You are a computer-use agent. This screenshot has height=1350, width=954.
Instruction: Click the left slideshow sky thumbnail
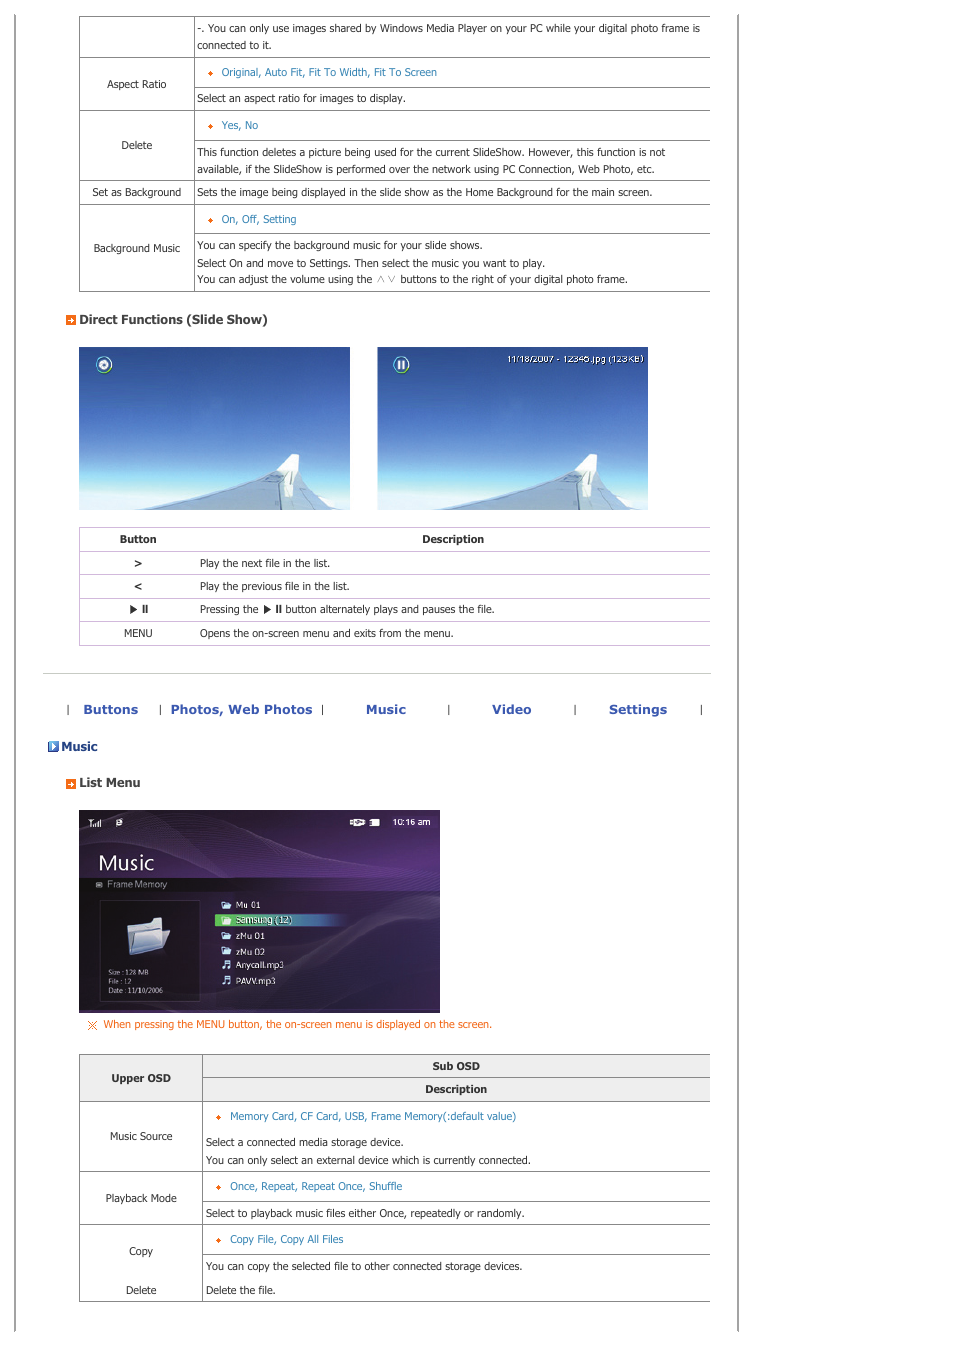214,428
